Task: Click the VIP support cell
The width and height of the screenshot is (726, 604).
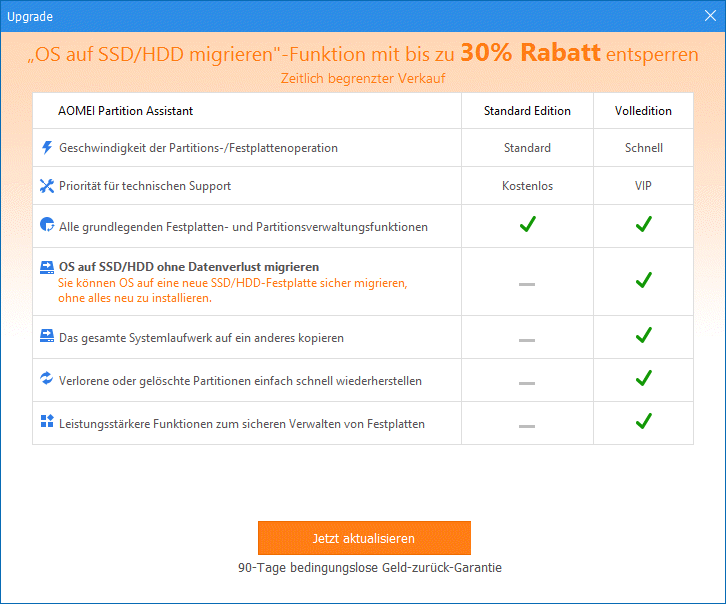Action: (643, 186)
